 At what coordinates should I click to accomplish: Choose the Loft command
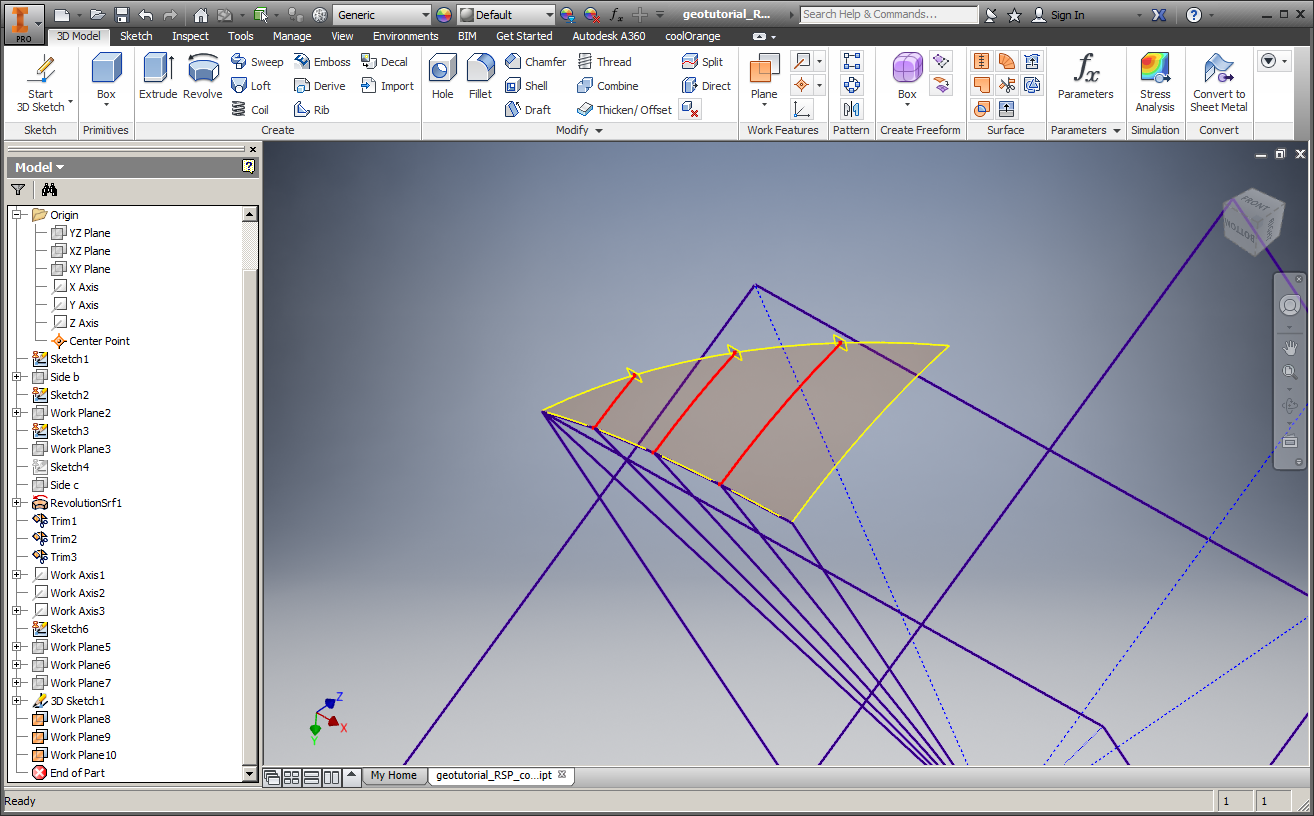(251, 86)
